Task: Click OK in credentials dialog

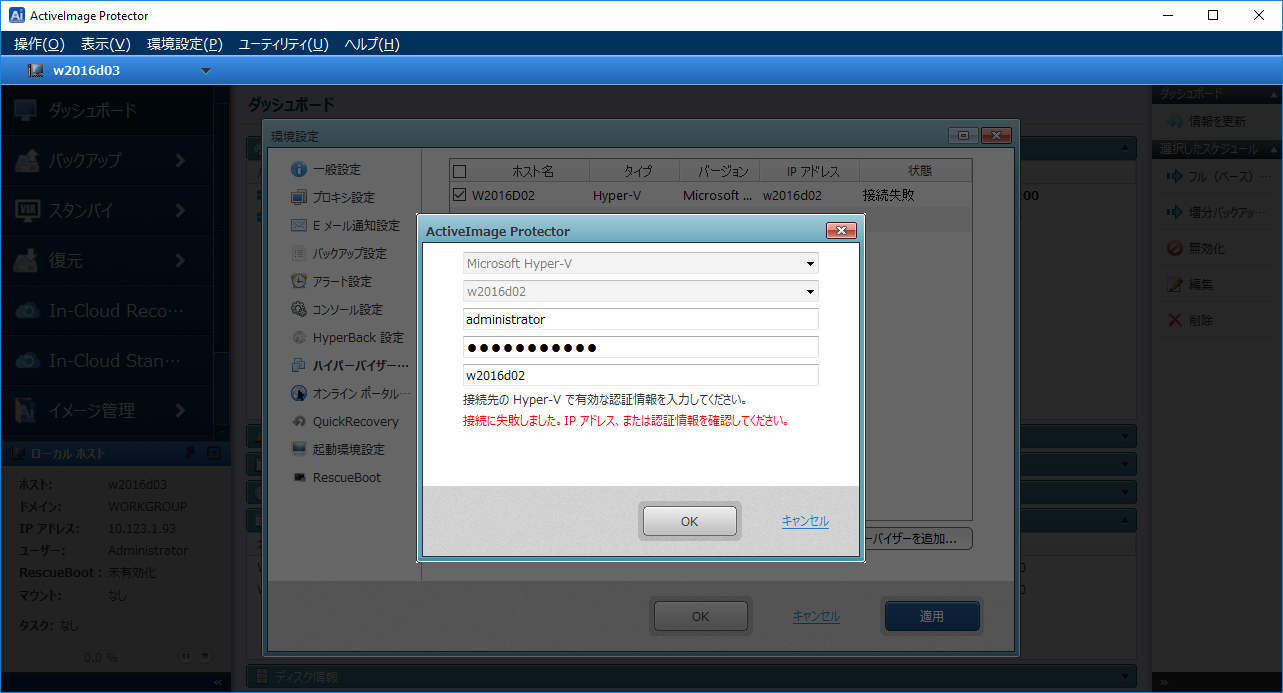Action: coord(690,521)
